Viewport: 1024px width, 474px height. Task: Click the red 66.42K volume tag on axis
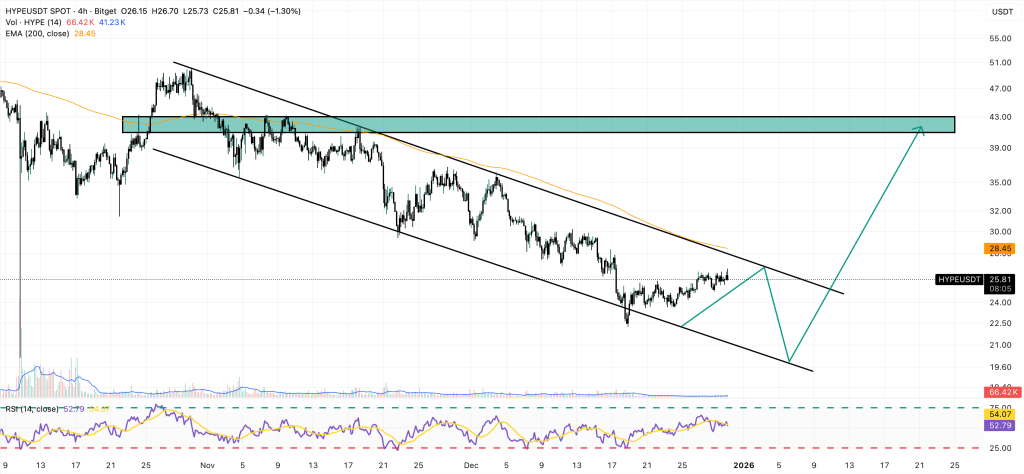point(1001,392)
